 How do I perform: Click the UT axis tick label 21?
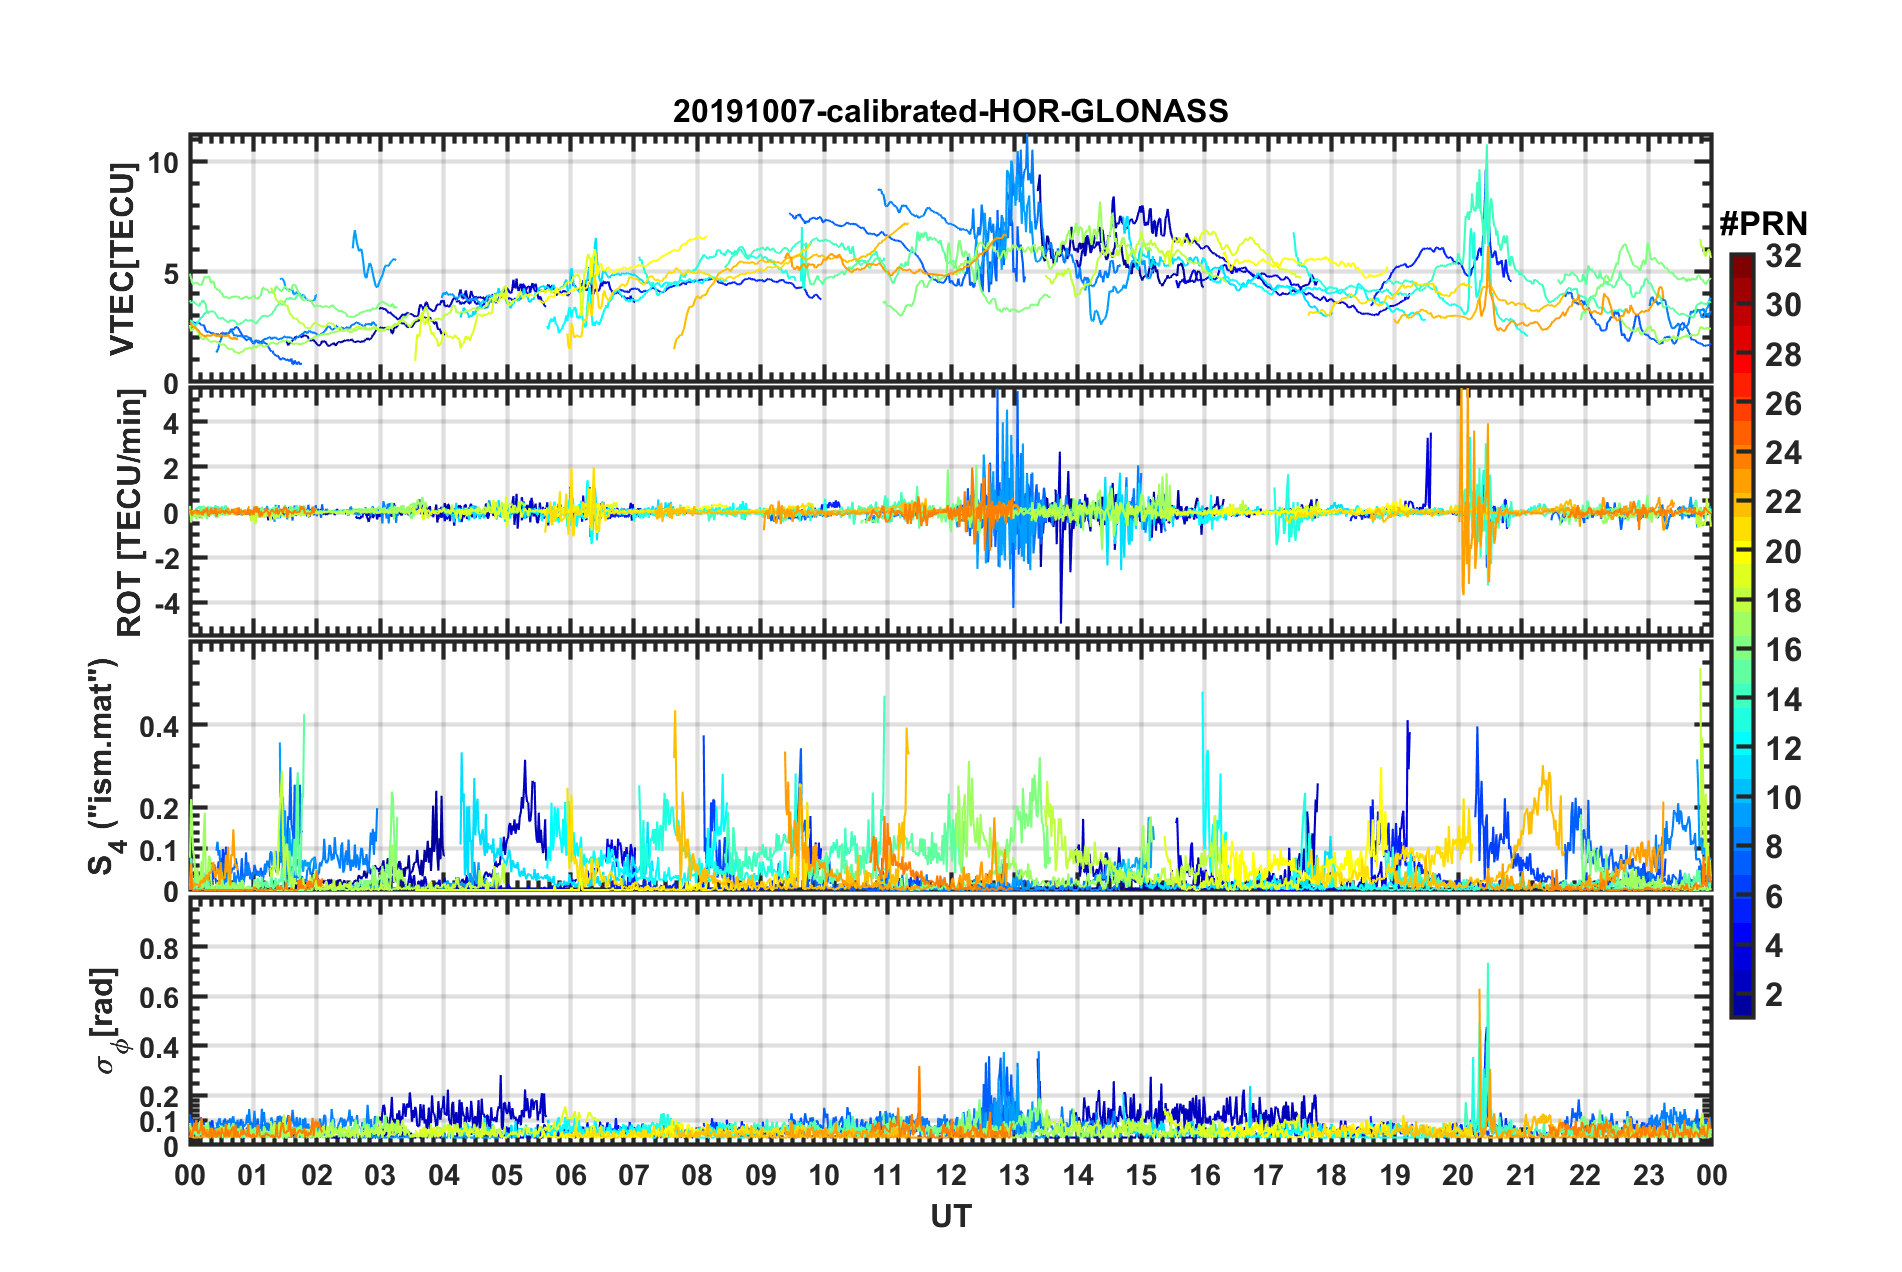1522,1175
